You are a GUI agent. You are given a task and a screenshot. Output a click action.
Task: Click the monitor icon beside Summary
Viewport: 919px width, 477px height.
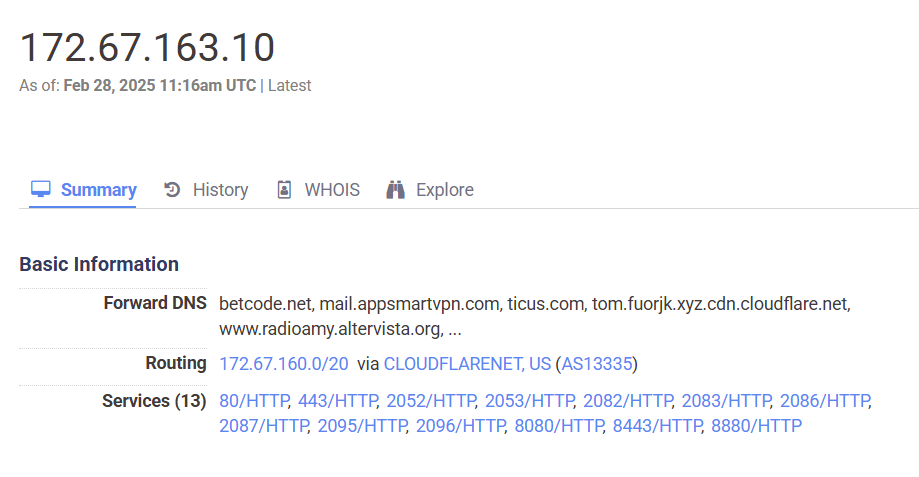tap(40, 189)
